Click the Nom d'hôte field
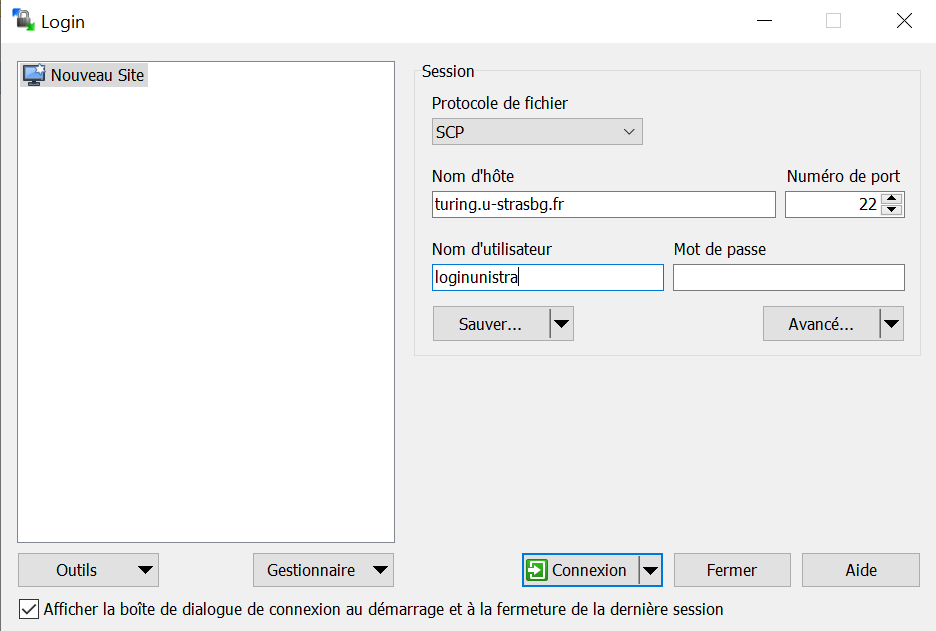936x631 pixels. pyautogui.click(x=603, y=205)
